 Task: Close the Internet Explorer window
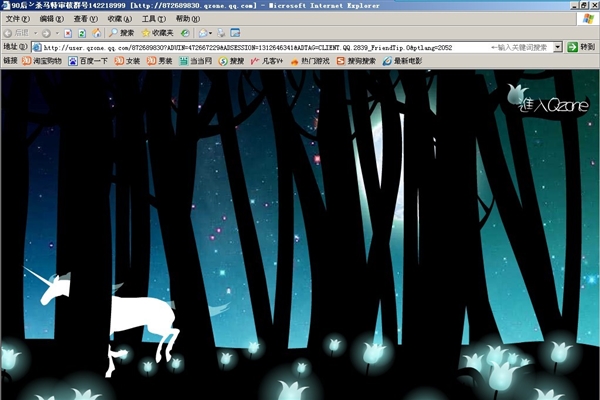point(594,5)
